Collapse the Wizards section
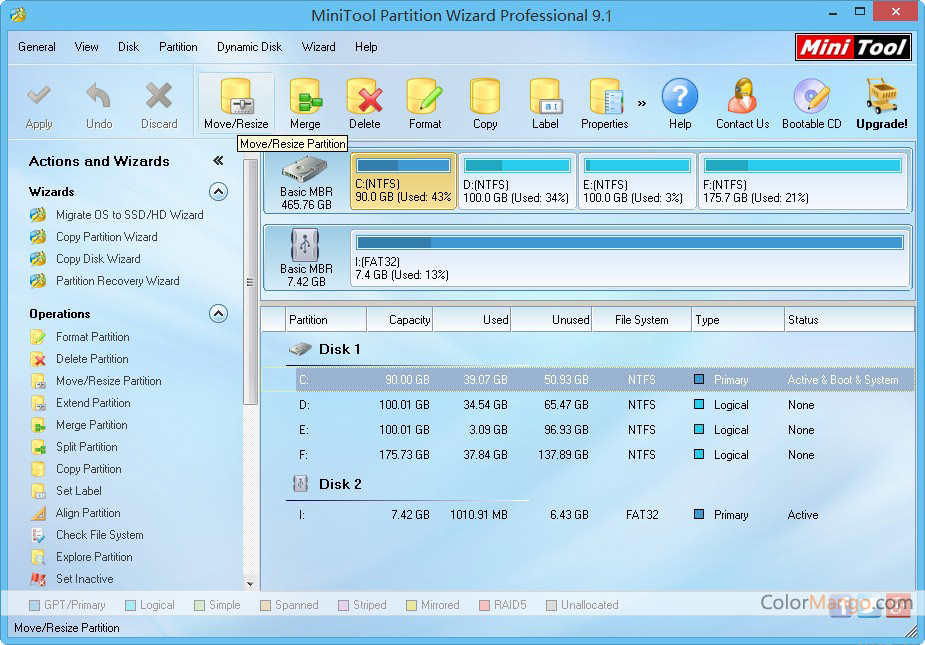Image resolution: width=925 pixels, height=645 pixels. [x=218, y=192]
